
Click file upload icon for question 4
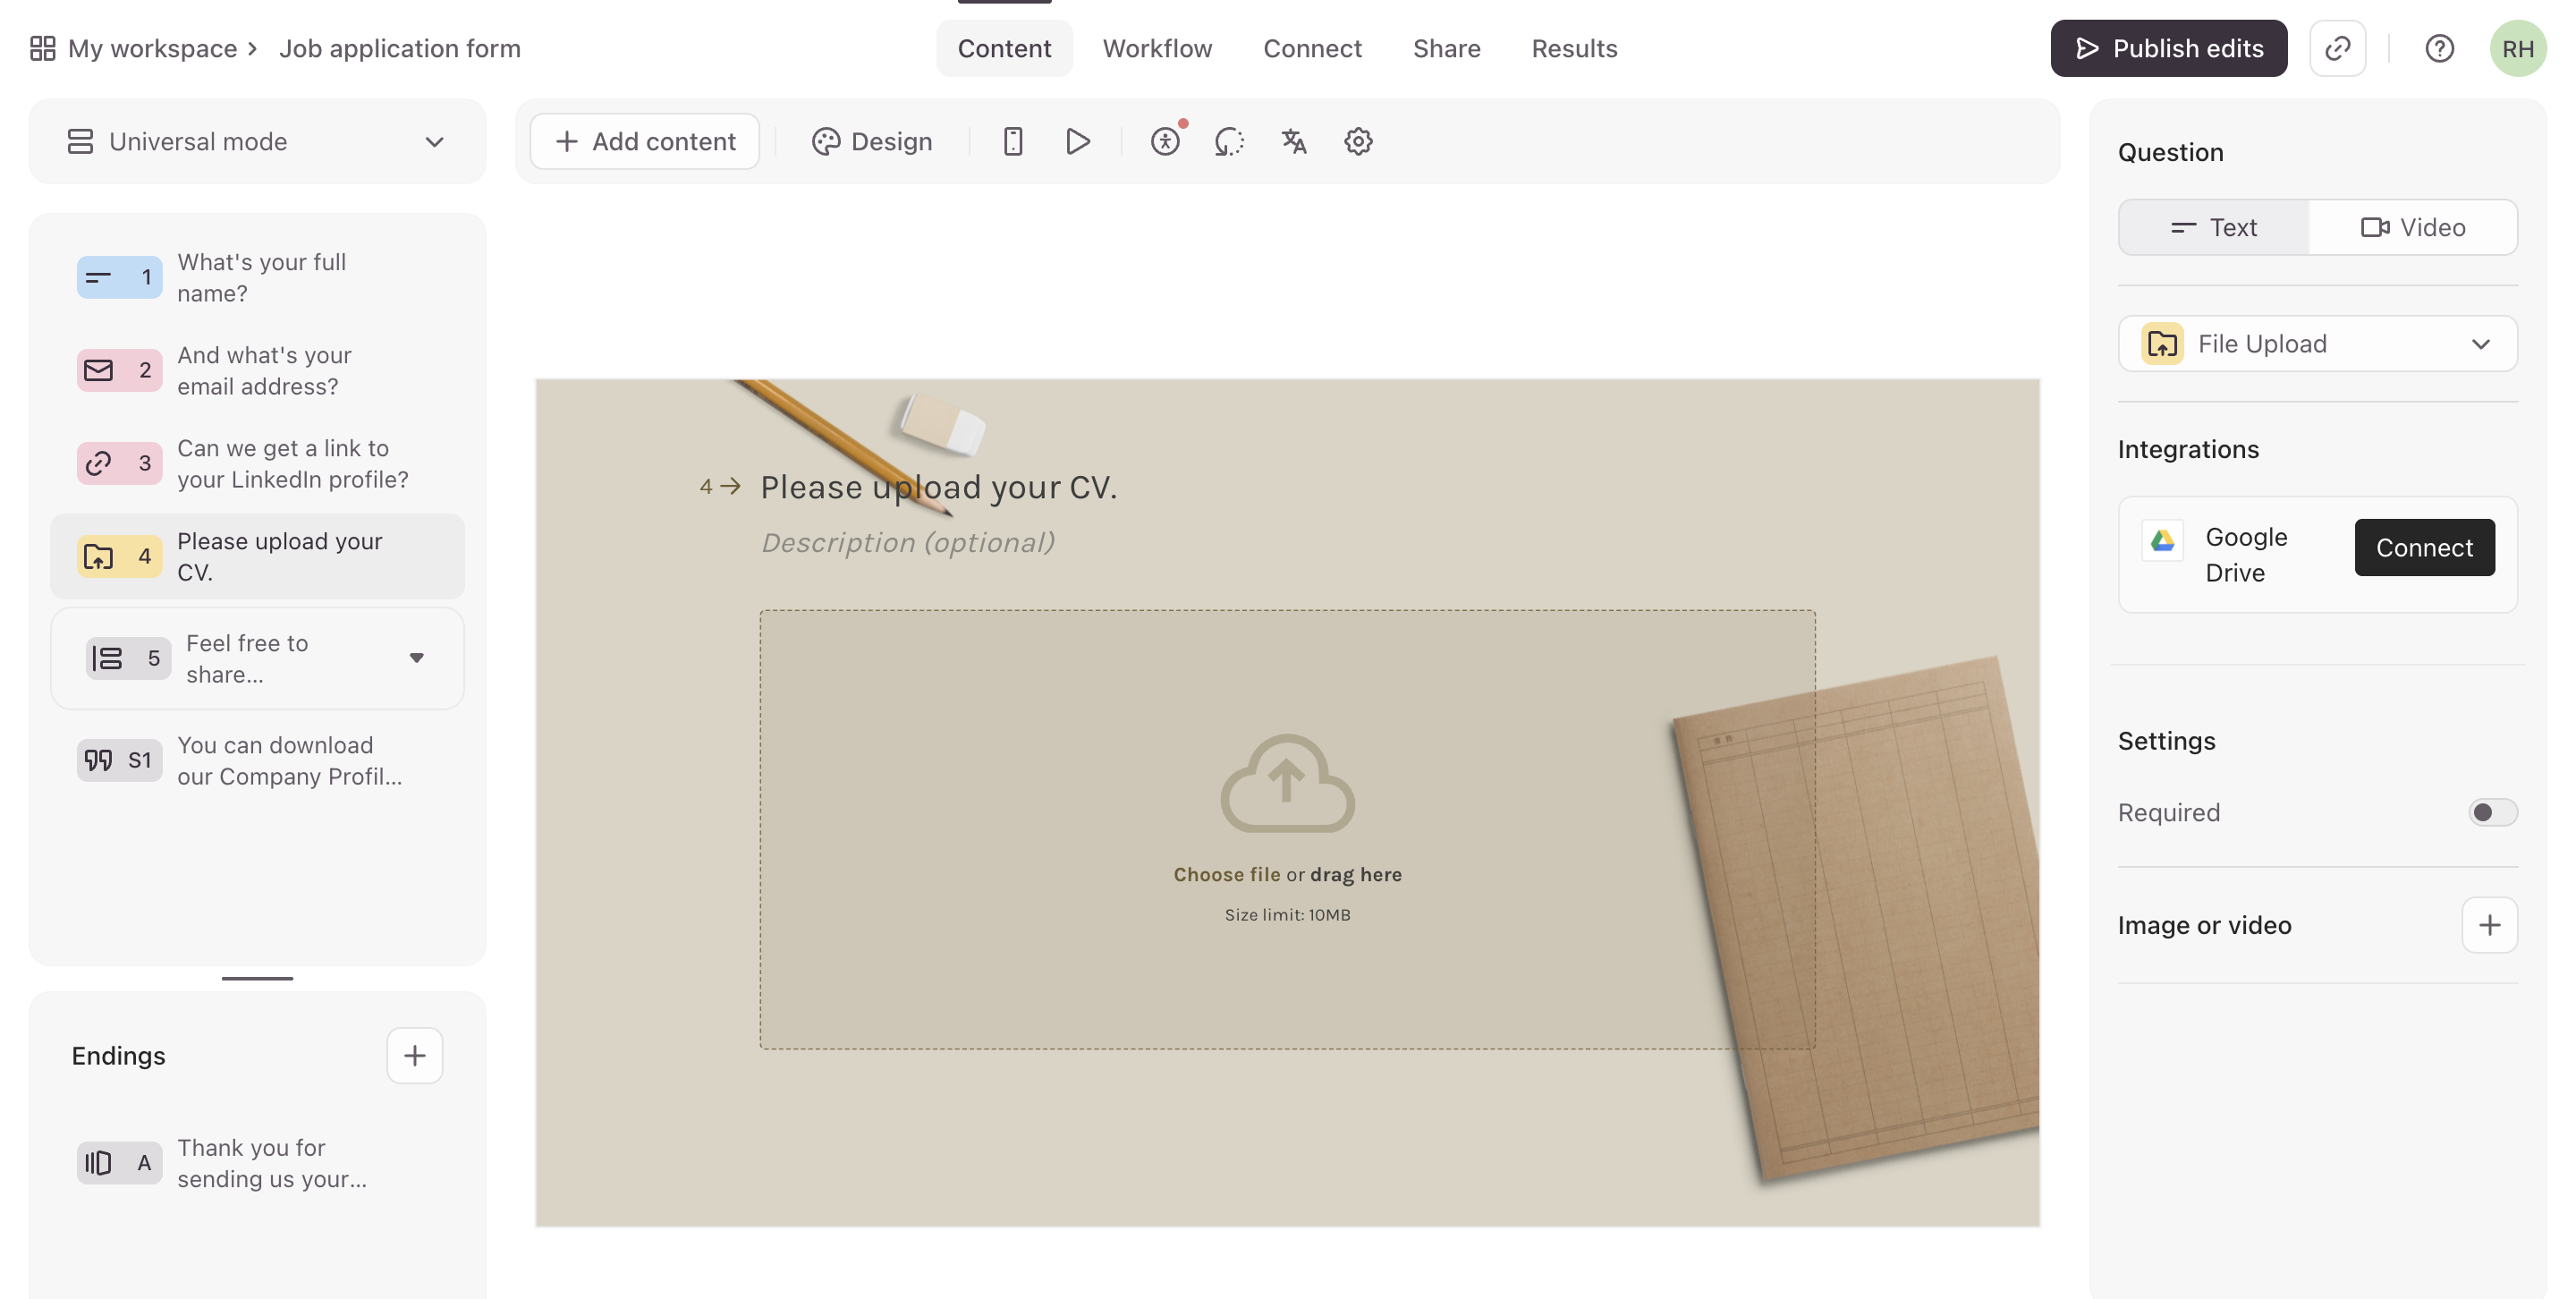coord(99,556)
